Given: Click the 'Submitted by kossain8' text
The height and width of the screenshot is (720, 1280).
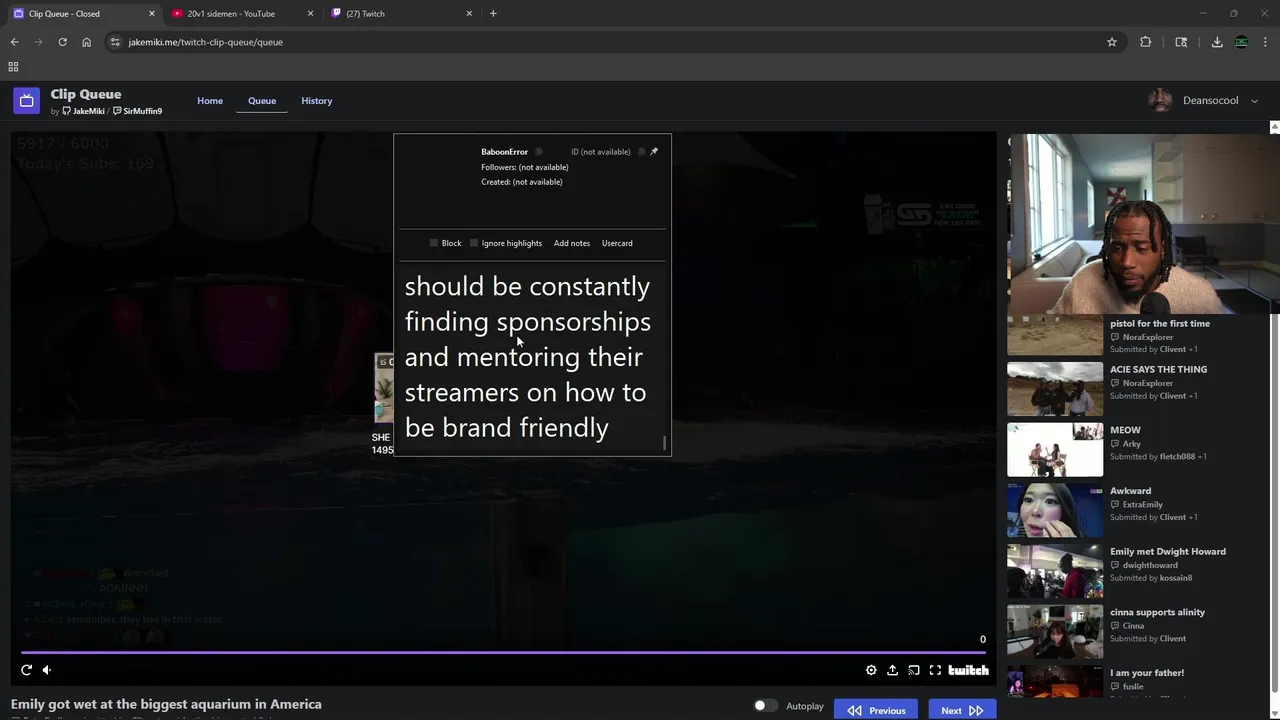Looking at the screenshot, I should tap(1151, 578).
